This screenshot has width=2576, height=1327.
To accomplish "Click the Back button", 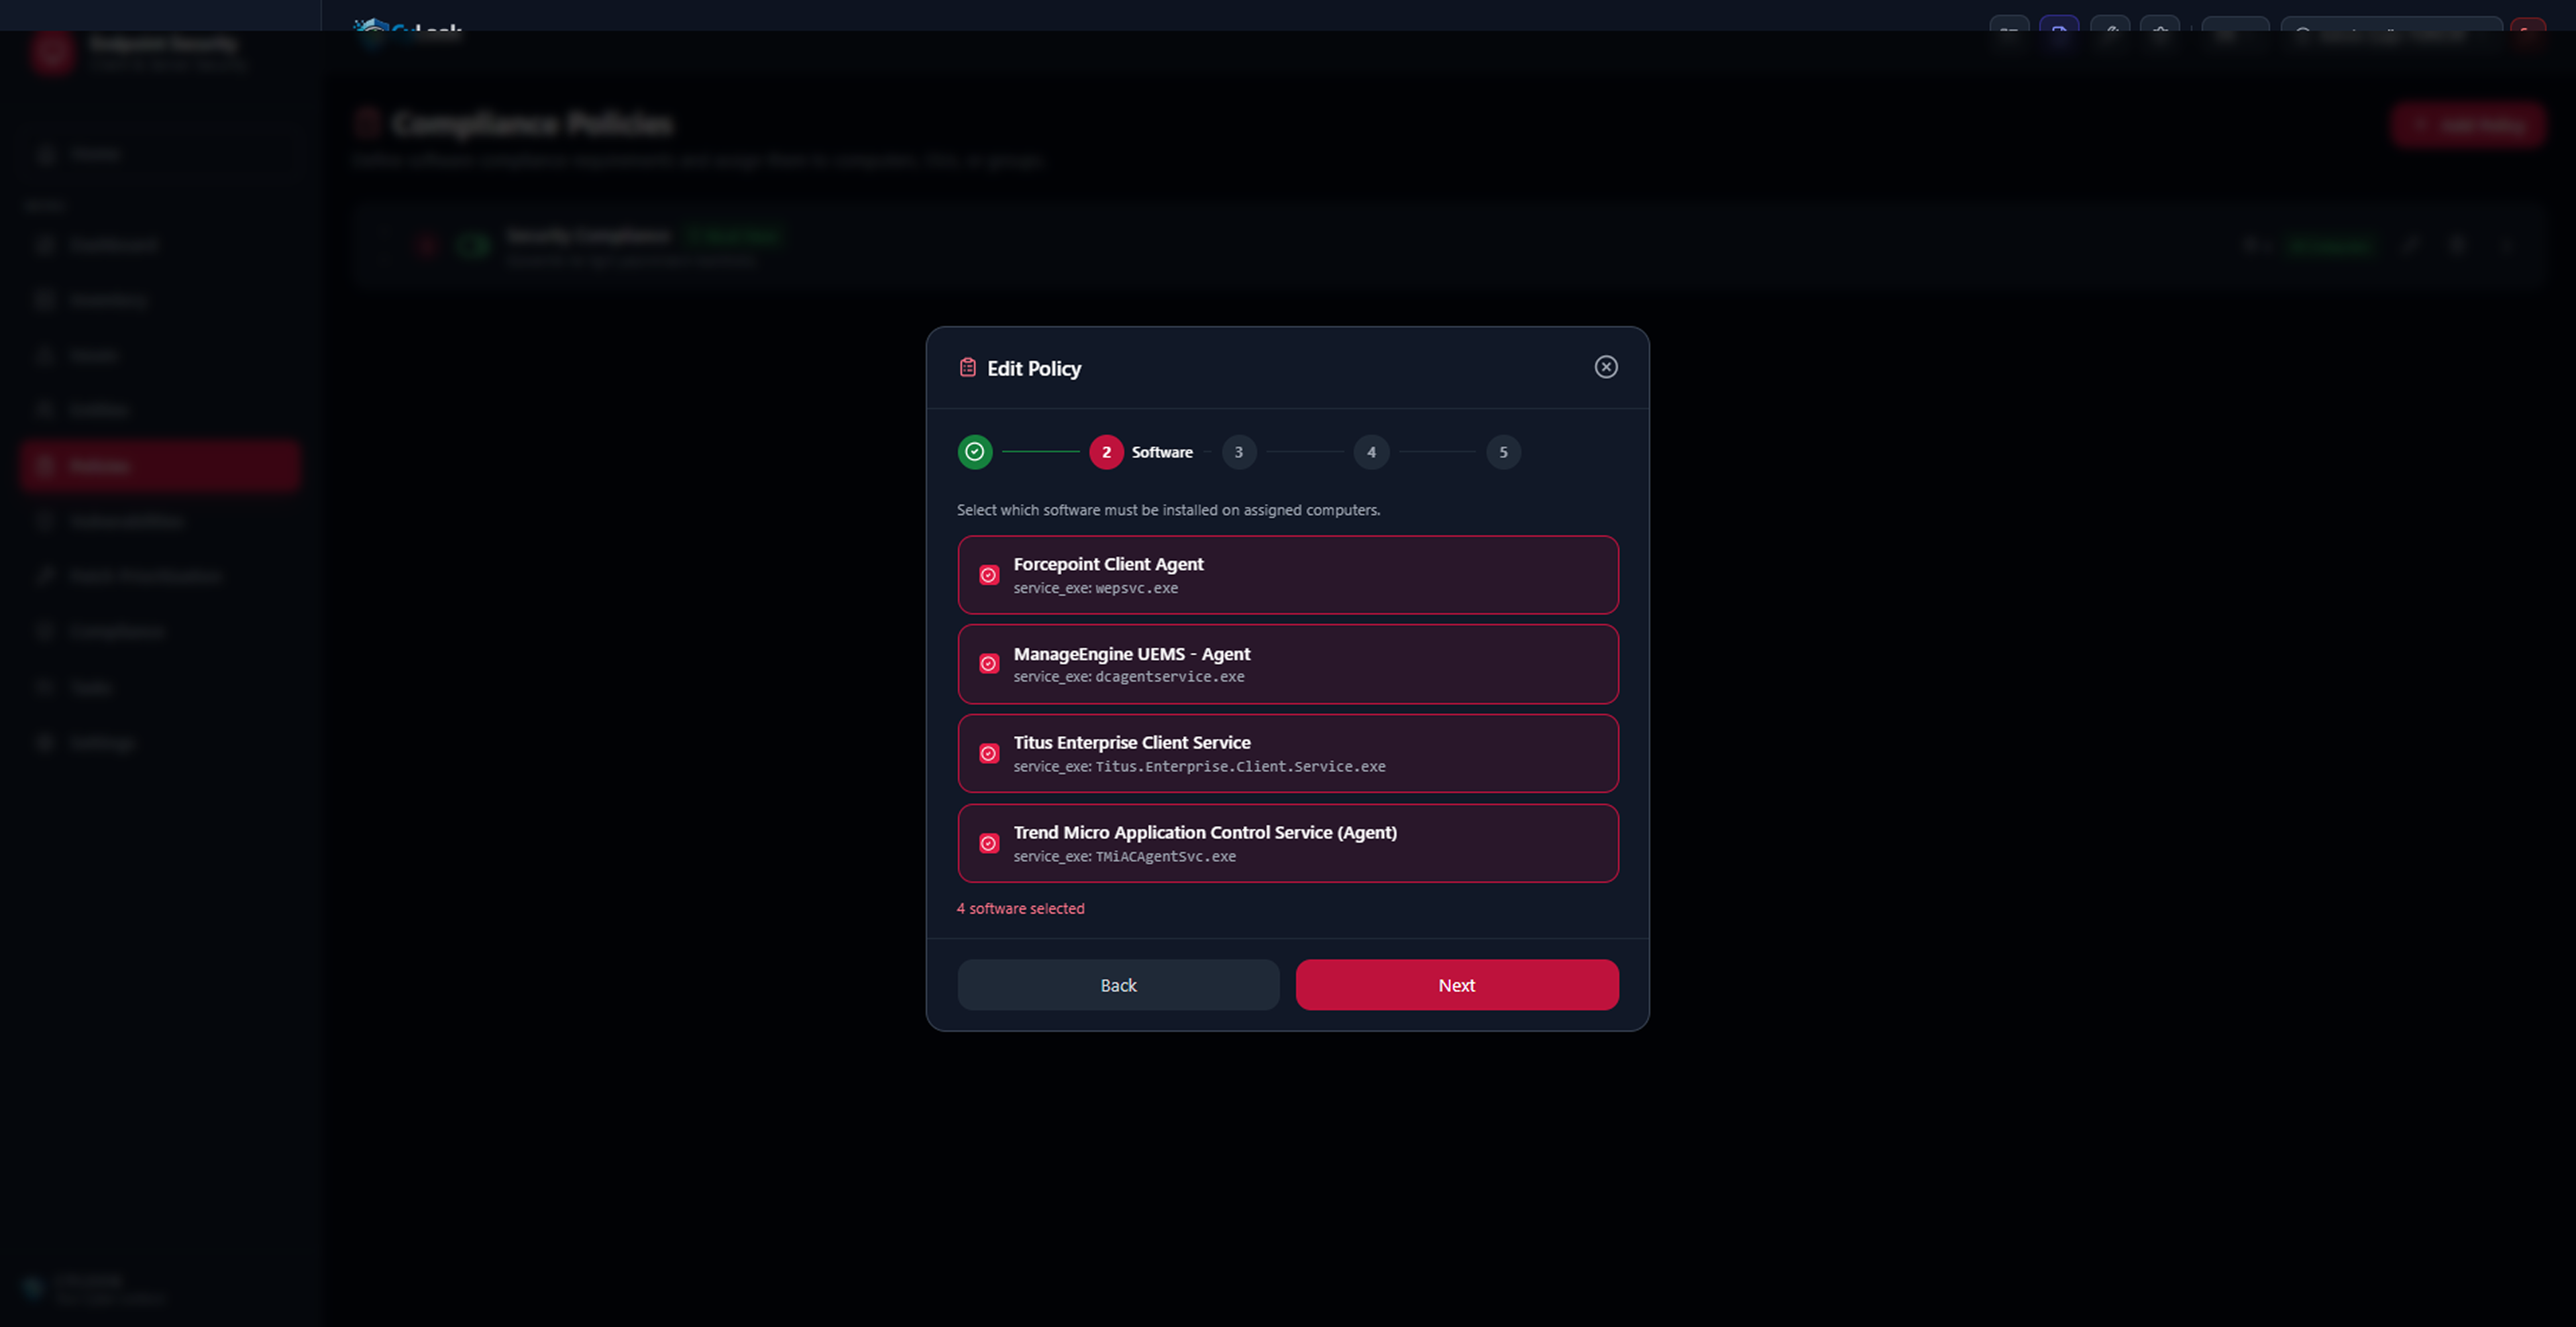I will point(1118,985).
